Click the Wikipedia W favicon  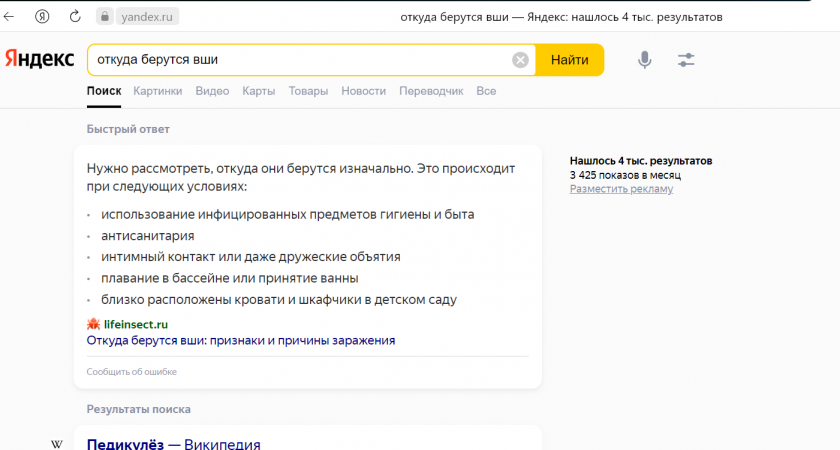click(x=57, y=444)
